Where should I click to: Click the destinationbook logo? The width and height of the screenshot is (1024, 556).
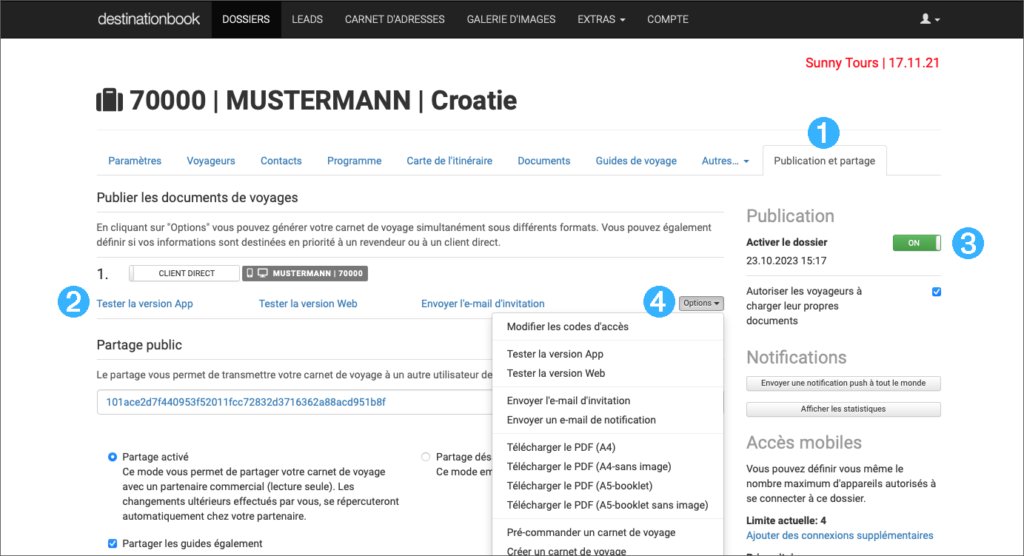coord(149,19)
